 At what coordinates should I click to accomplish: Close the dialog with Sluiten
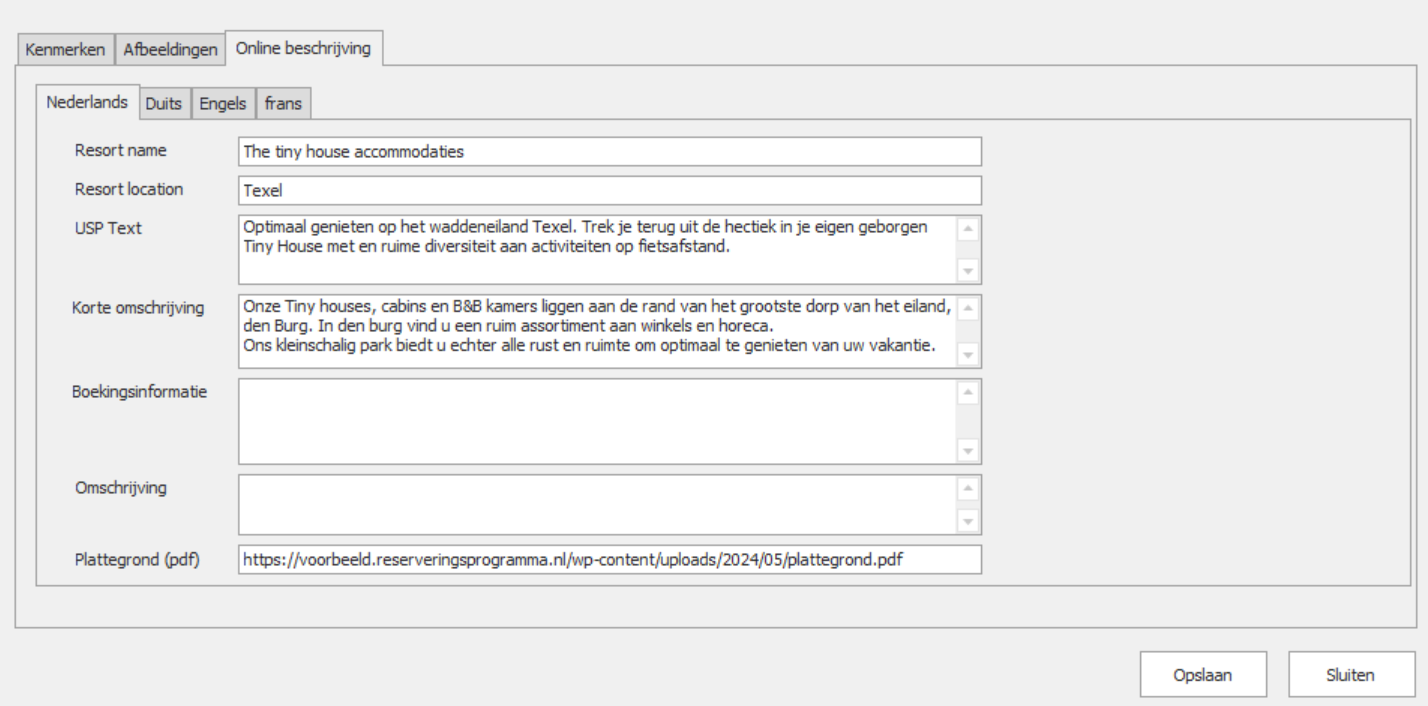point(1351,674)
